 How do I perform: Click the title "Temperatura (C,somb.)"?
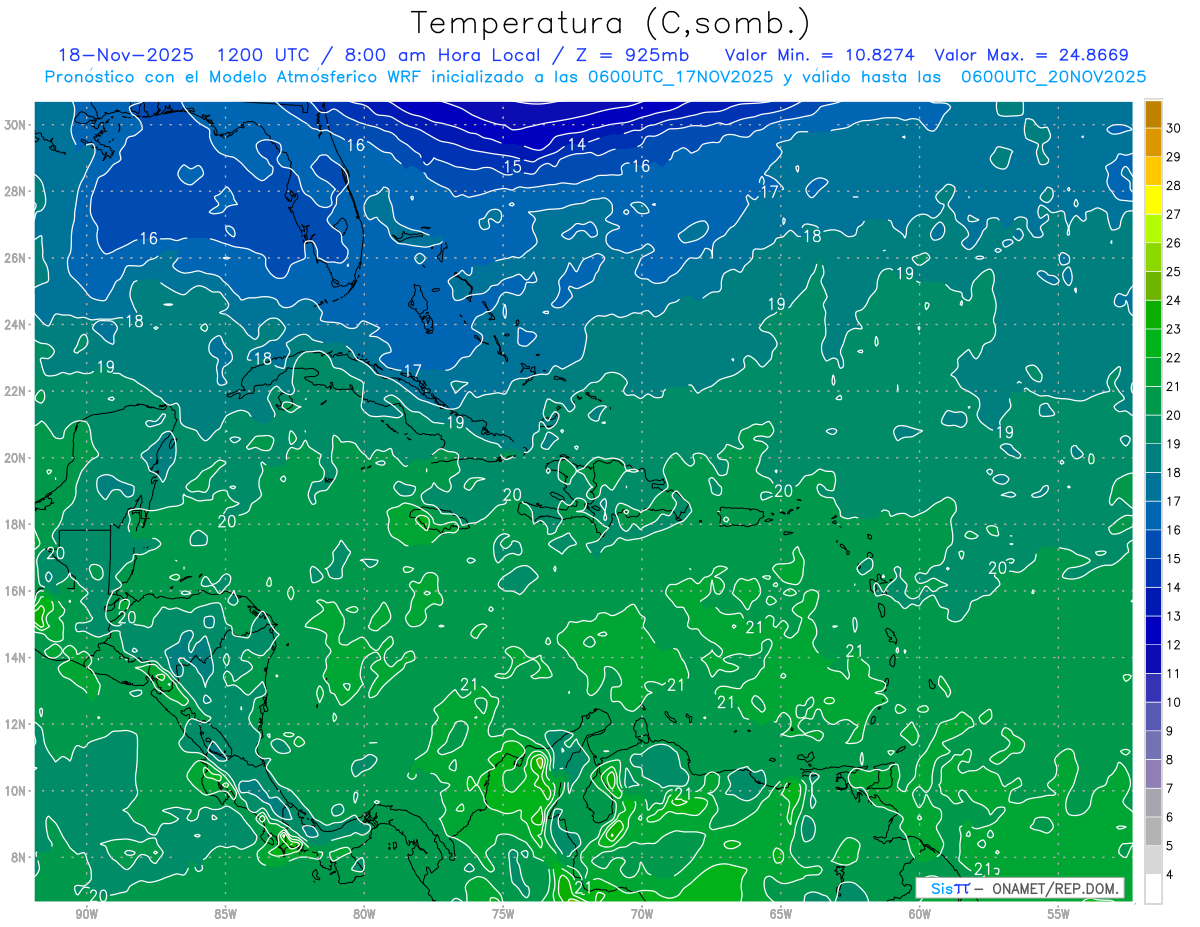[611, 24]
